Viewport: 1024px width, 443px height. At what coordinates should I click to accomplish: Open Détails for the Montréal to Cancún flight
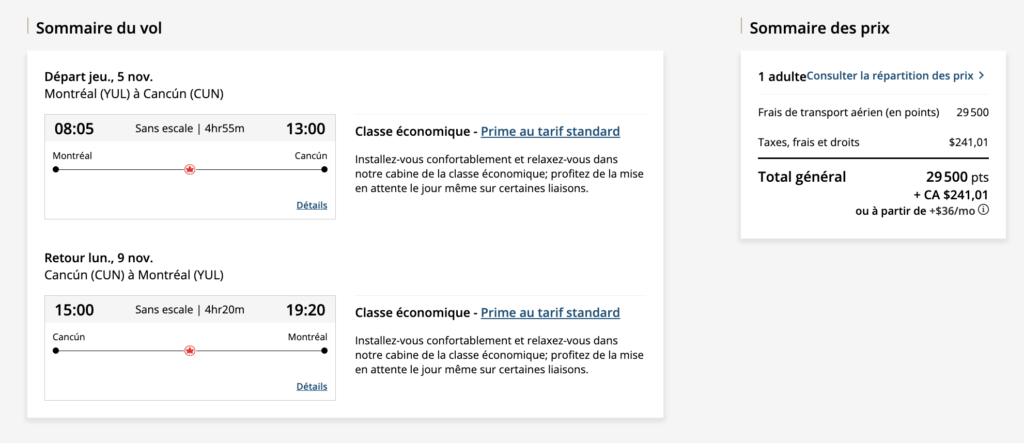[x=311, y=205]
